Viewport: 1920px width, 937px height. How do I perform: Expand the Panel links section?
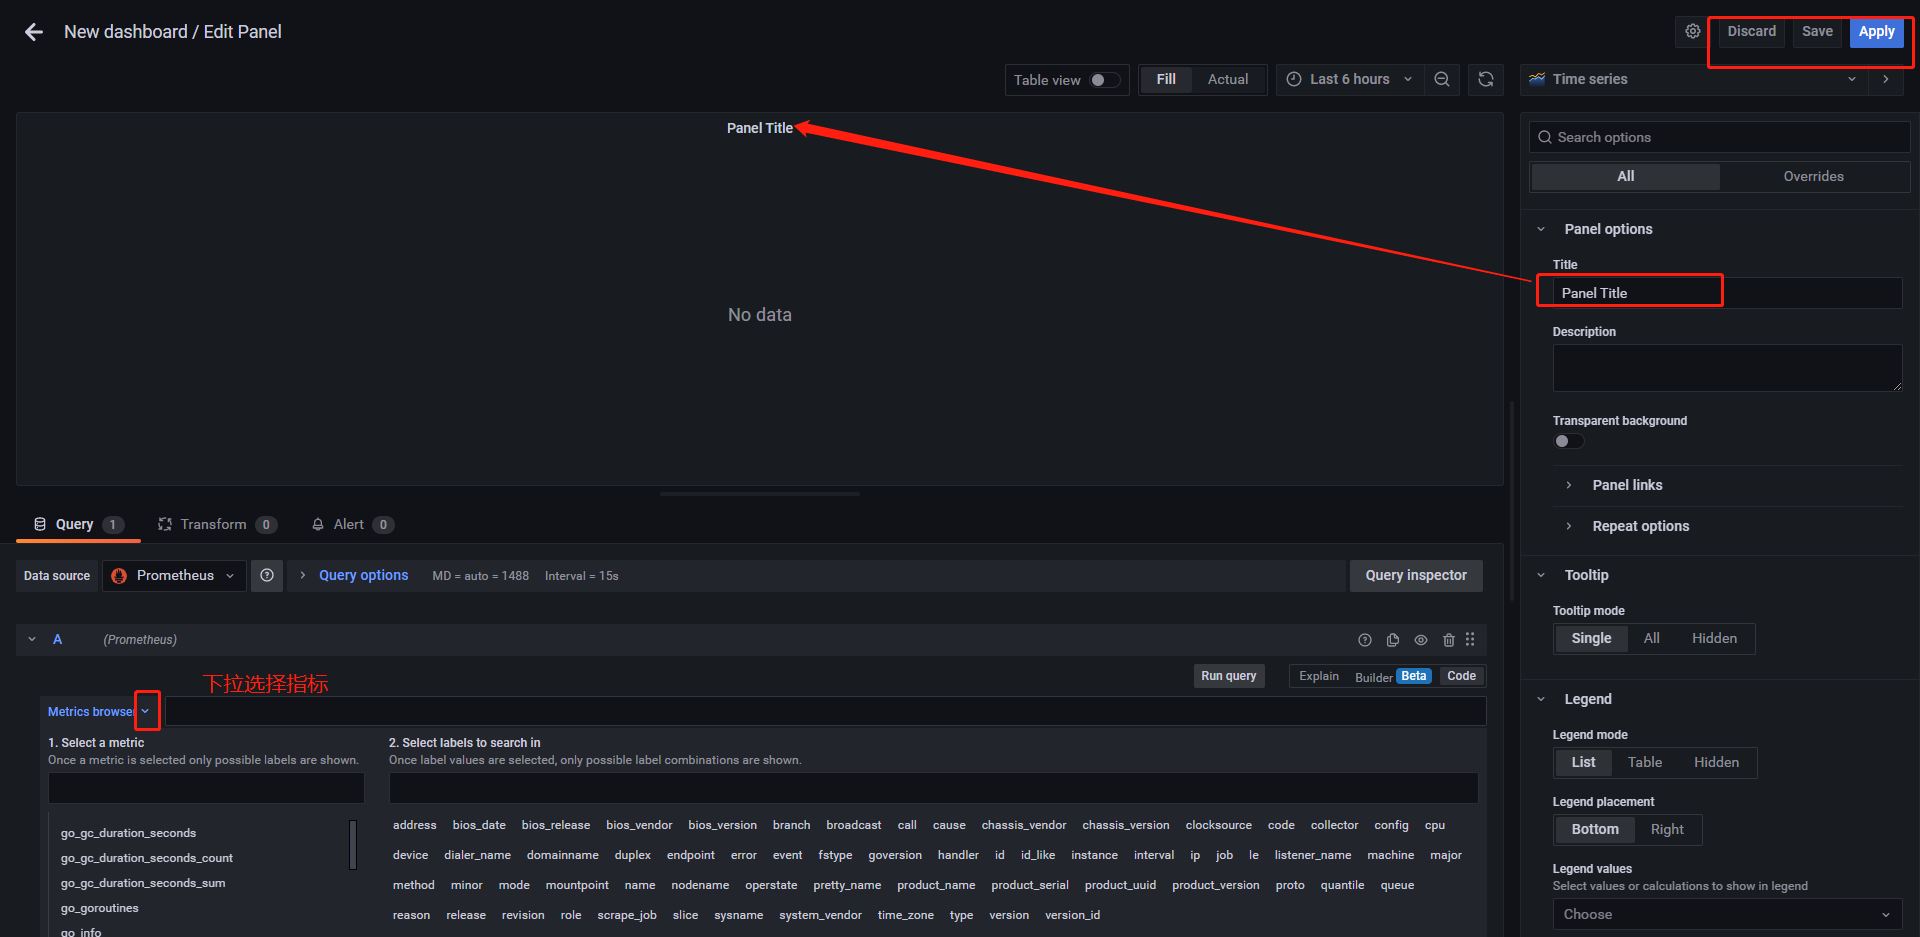coord(1627,485)
